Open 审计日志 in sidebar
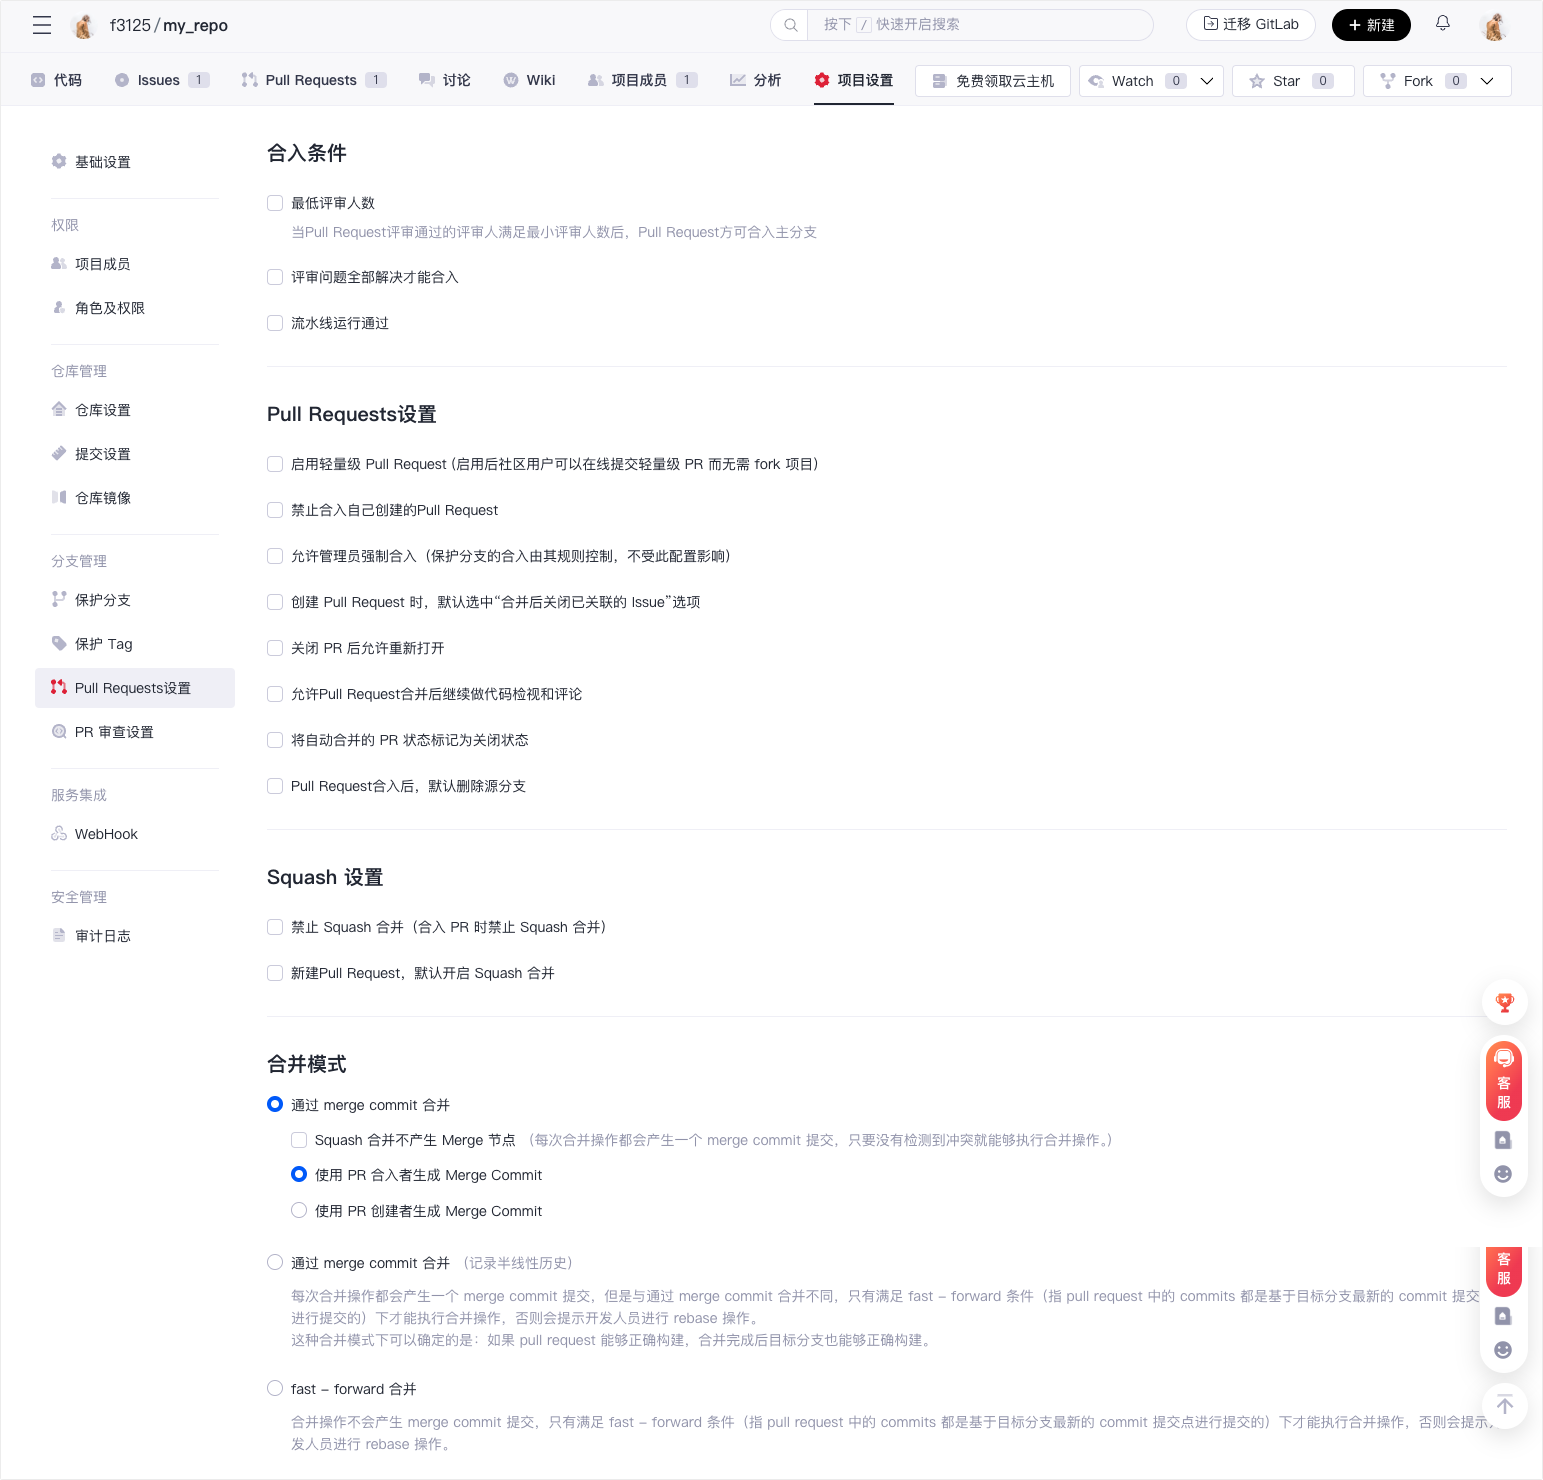 [x=102, y=936]
